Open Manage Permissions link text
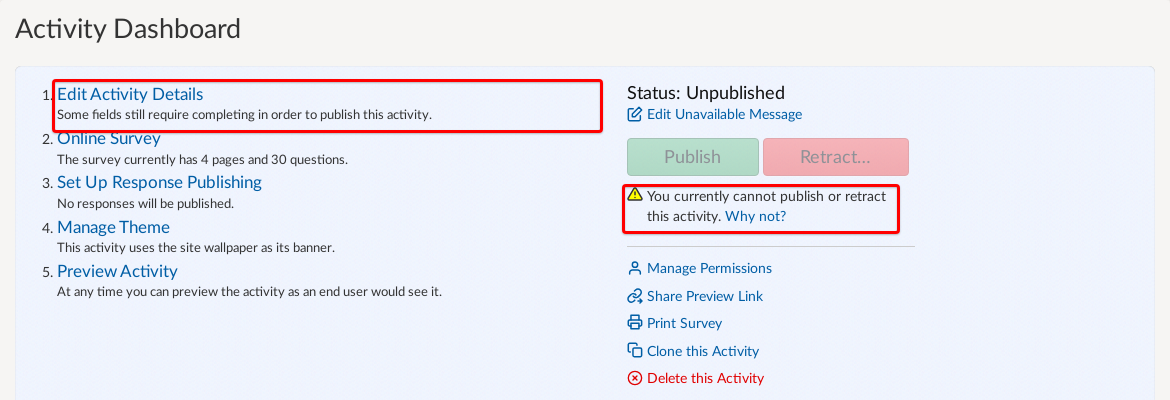This screenshot has width=1170, height=400. click(x=710, y=268)
